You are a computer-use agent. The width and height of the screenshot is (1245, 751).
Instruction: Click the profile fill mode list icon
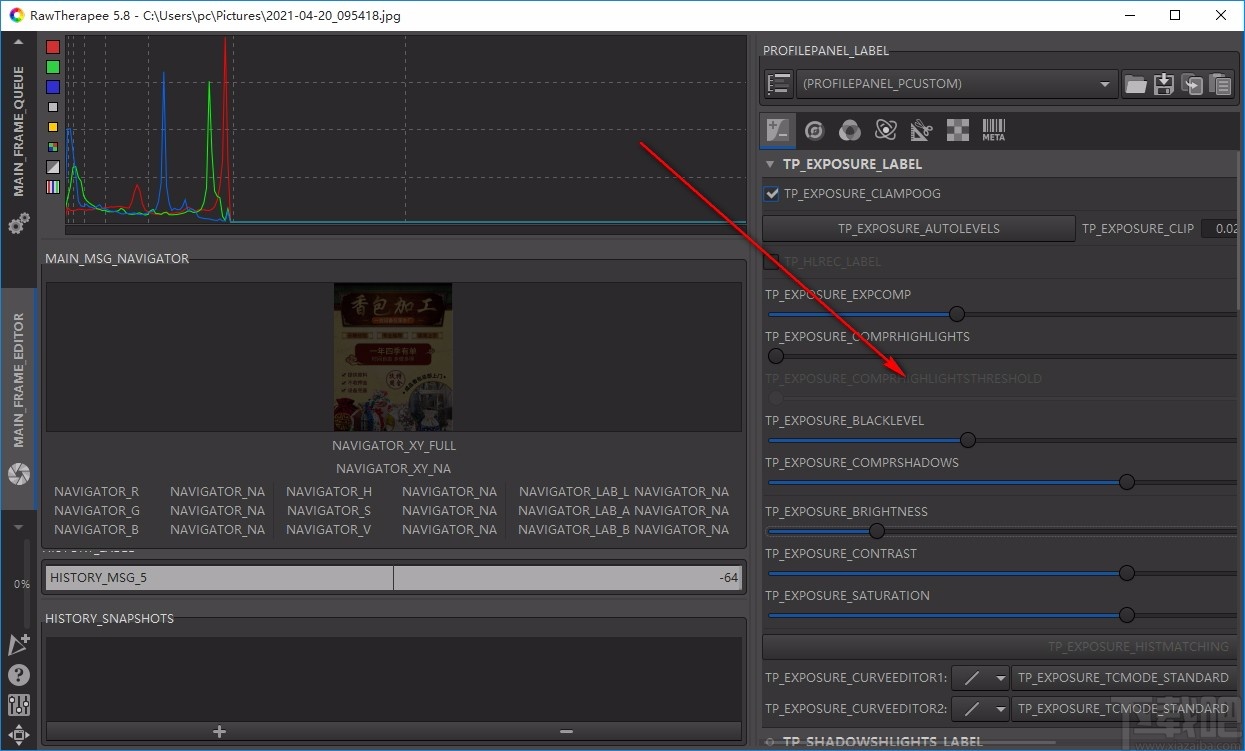click(x=778, y=84)
